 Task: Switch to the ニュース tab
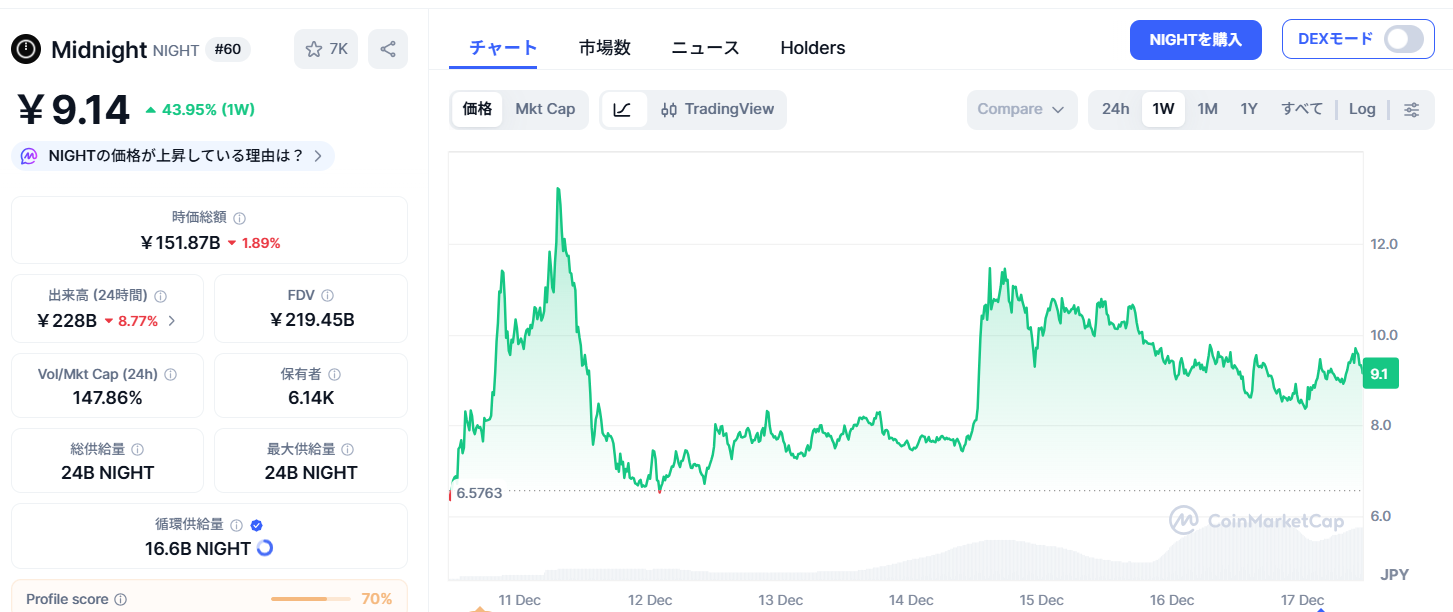point(705,48)
